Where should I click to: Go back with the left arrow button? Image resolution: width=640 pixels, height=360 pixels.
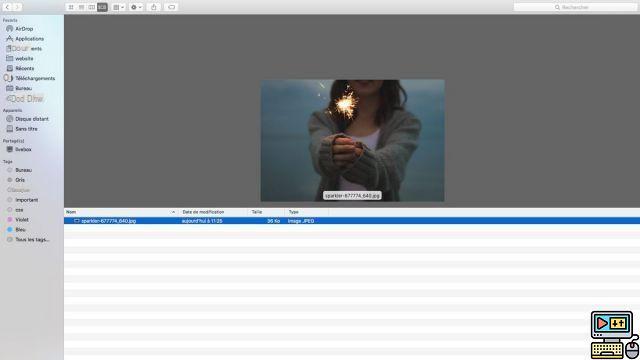click(x=7, y=7)
